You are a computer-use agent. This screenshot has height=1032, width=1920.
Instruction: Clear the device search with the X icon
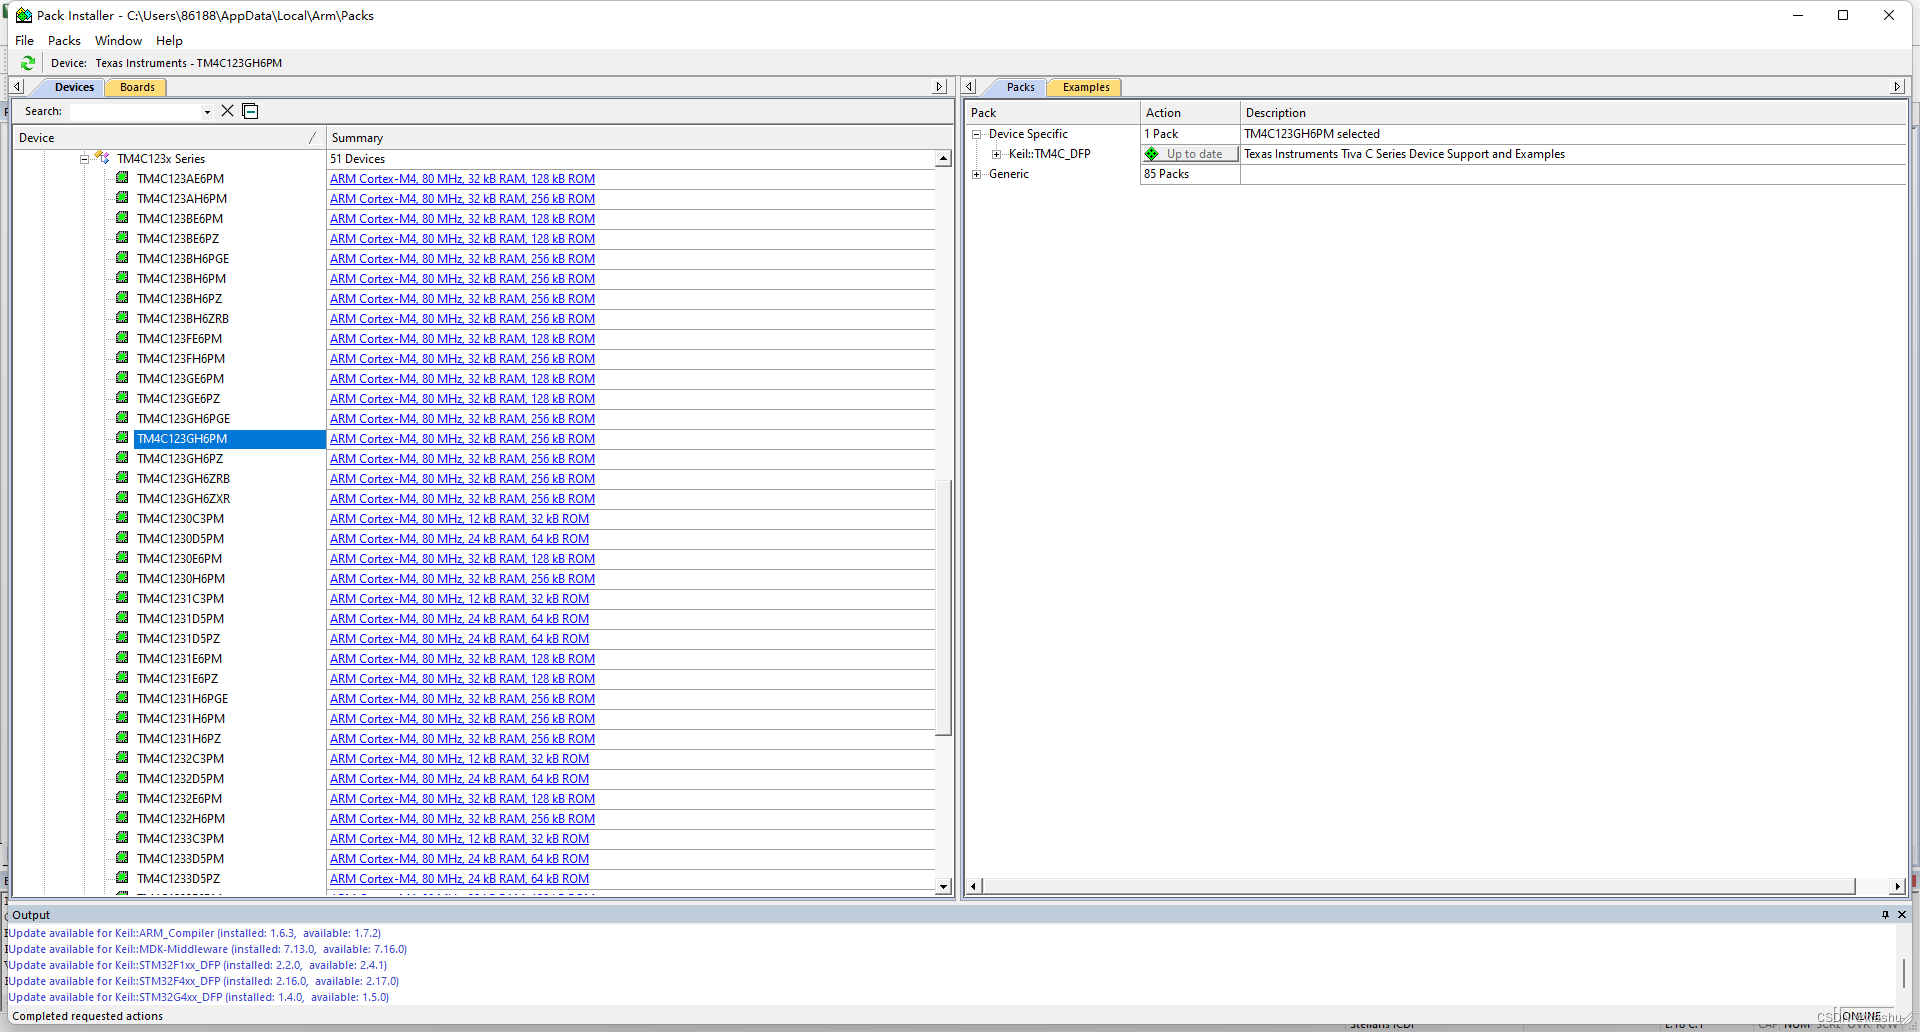(x=227, y=111)
